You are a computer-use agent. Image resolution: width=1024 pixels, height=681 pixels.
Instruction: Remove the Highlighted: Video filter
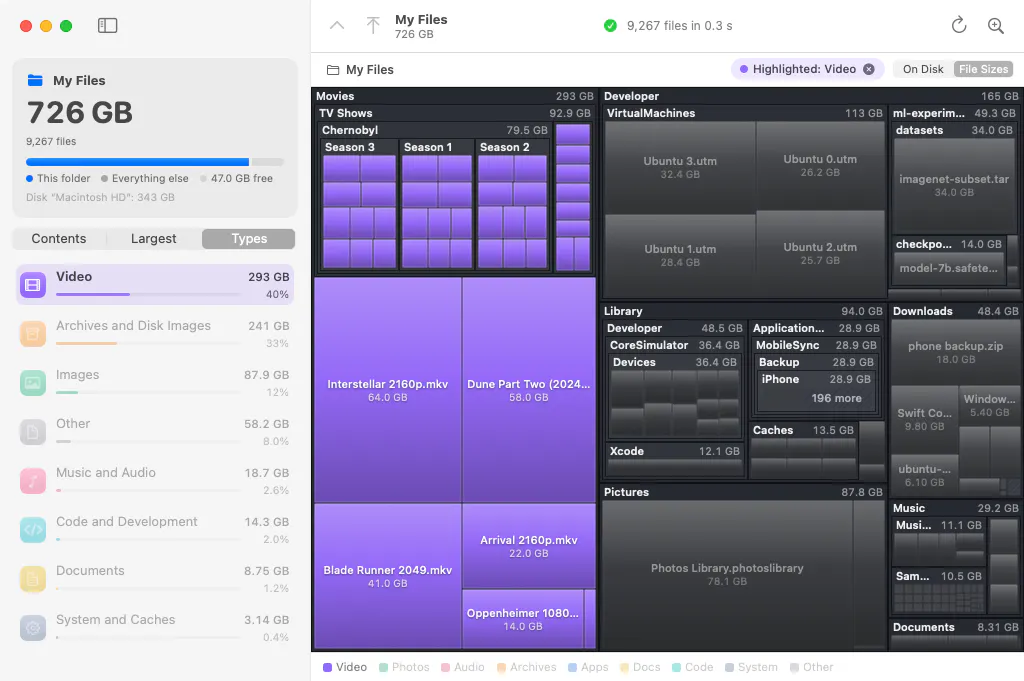click(869, 69)
